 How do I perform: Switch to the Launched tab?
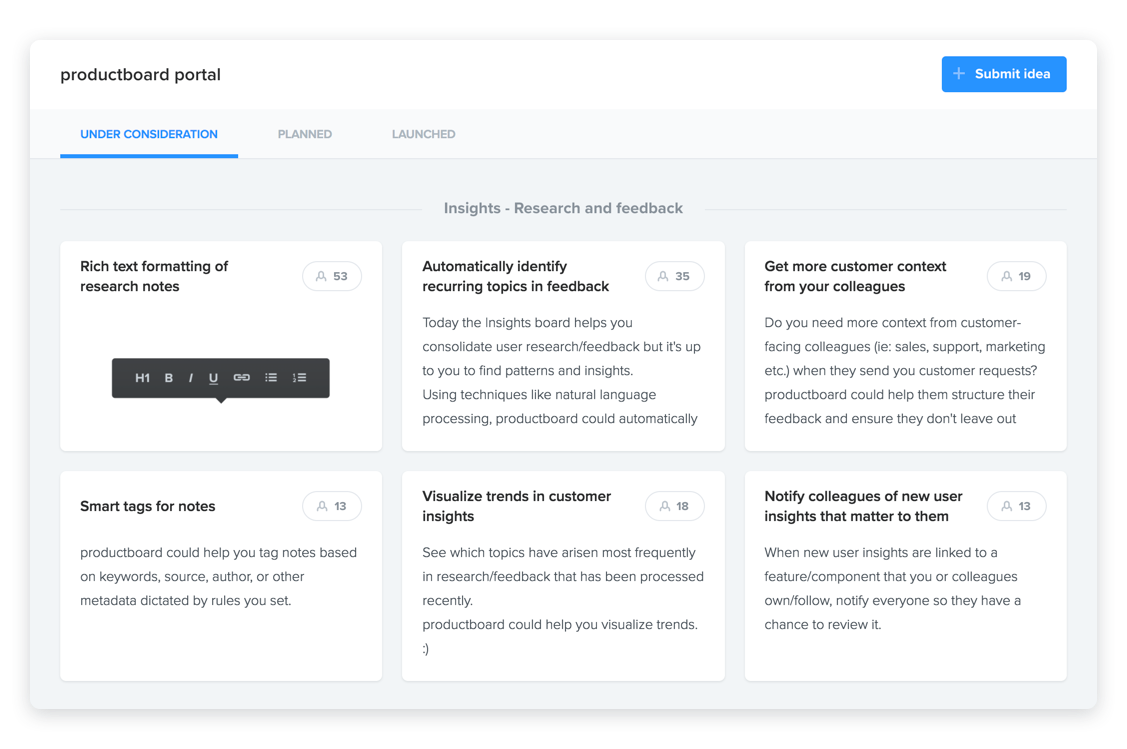423,134
